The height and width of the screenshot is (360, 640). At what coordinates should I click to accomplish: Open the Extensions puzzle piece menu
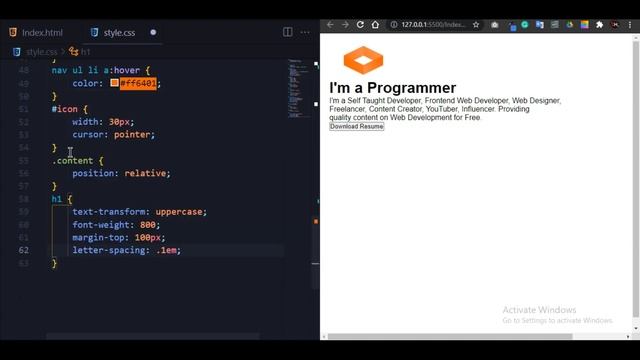(600, 25)
